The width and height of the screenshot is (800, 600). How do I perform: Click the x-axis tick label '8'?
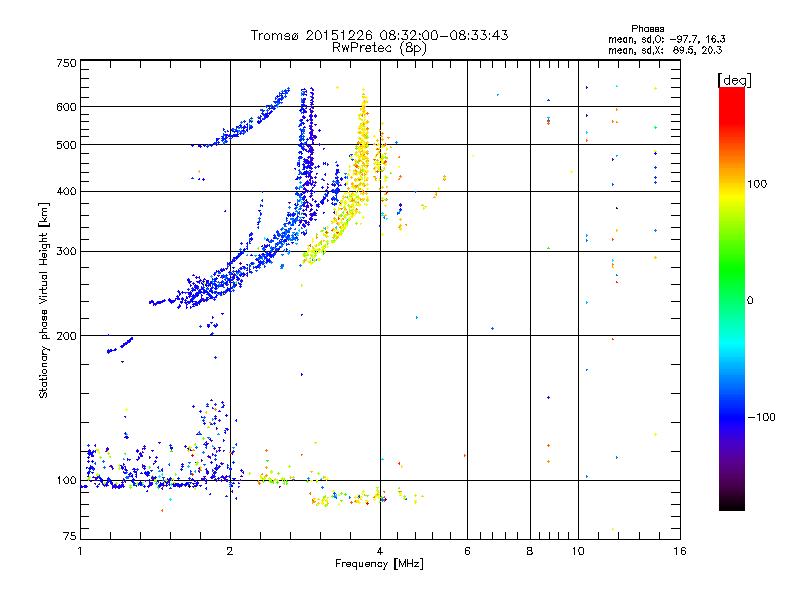click(x=530, y=551)
